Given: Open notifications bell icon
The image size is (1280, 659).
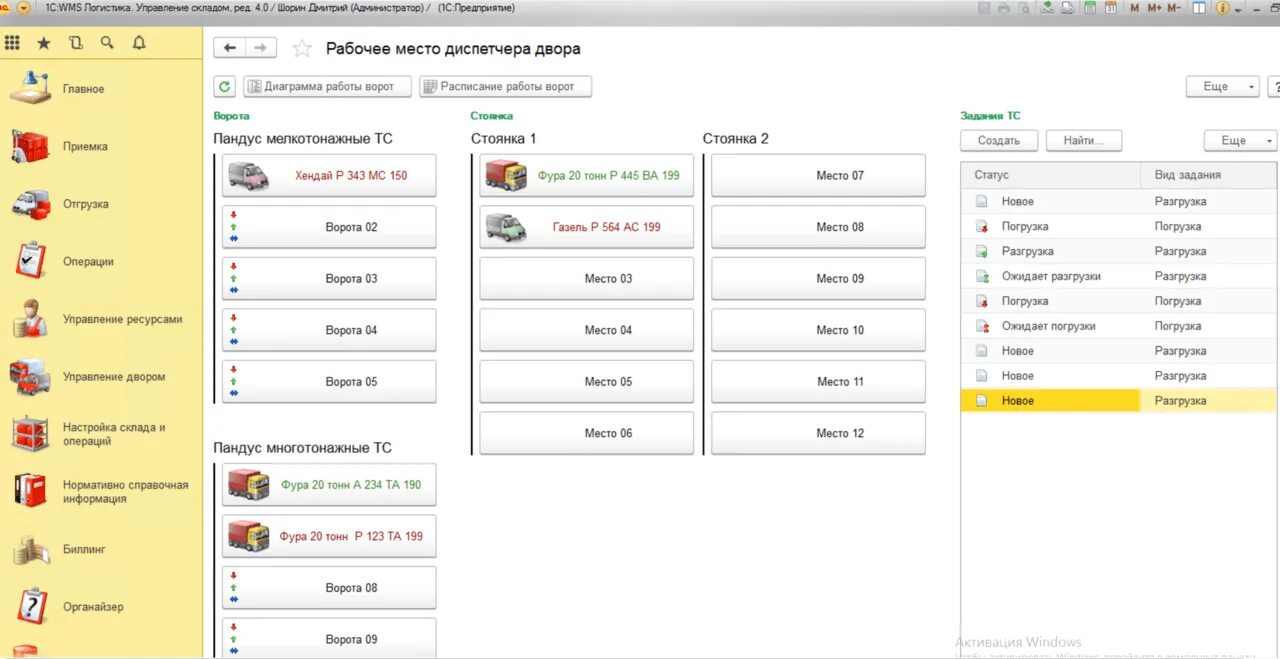Looking at the screenshot, I should tap(139, 43).
